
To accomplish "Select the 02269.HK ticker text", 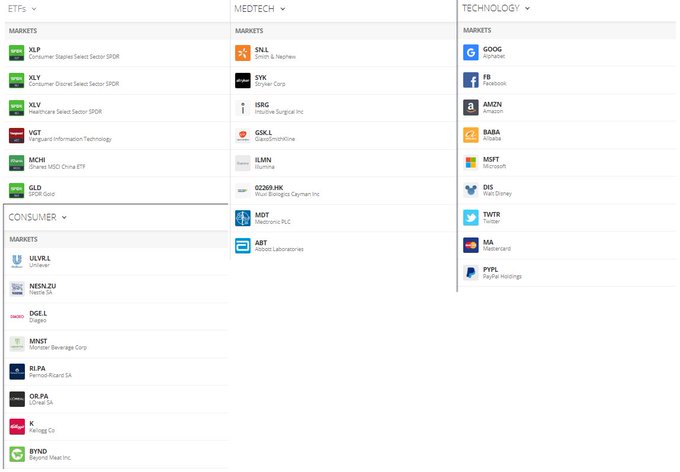I will click(269, 188).
